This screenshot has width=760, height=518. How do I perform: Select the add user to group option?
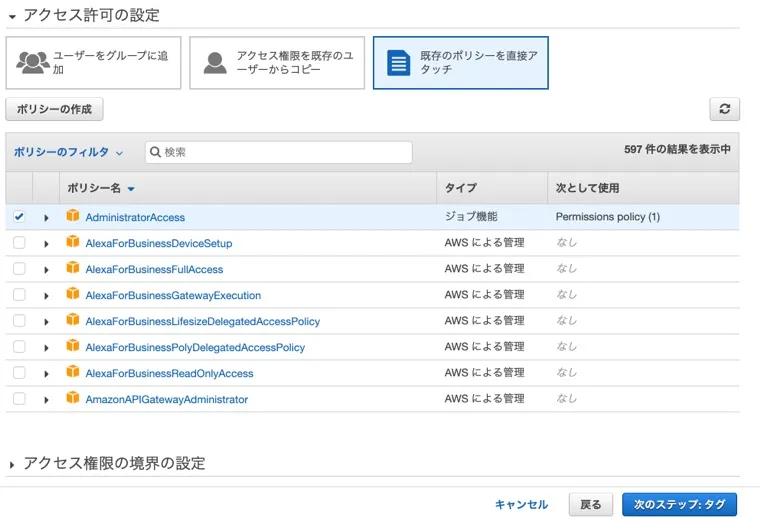pos(93,63)
